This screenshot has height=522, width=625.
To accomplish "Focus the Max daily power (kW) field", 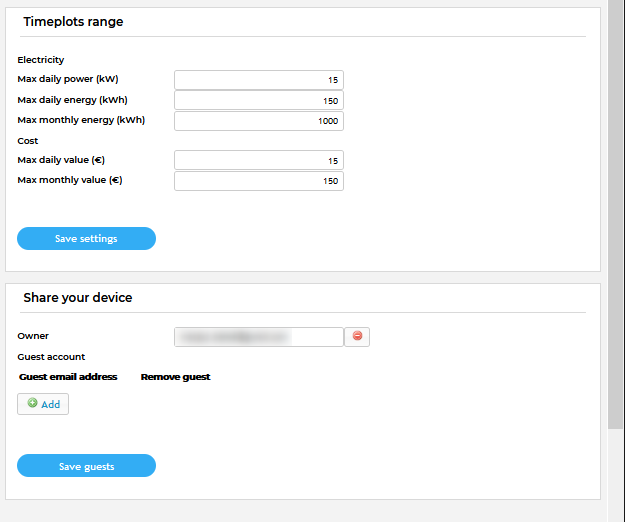I will pos(259,80).
